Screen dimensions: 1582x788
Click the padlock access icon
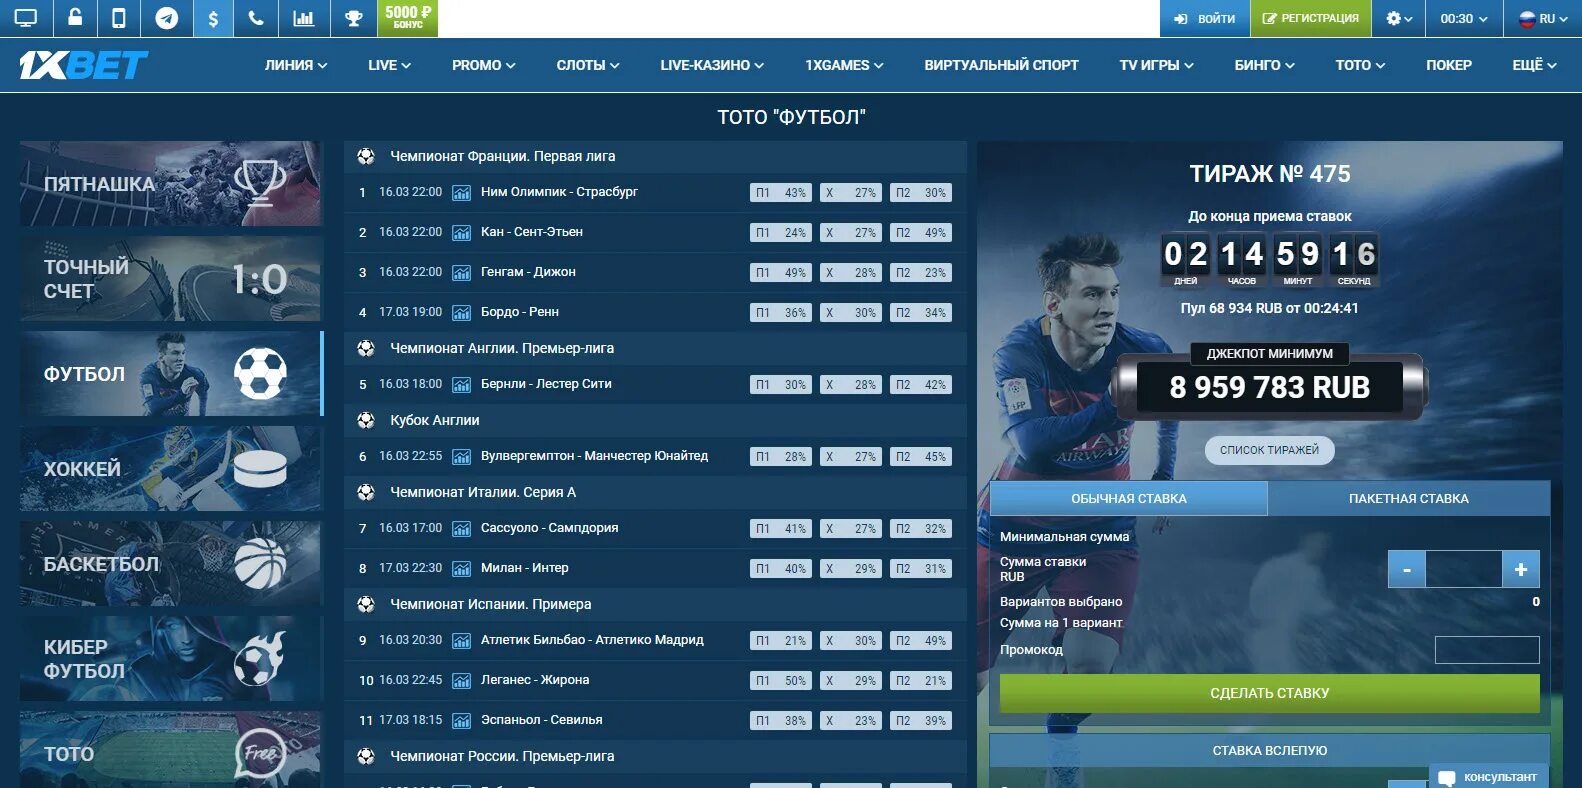75,18
